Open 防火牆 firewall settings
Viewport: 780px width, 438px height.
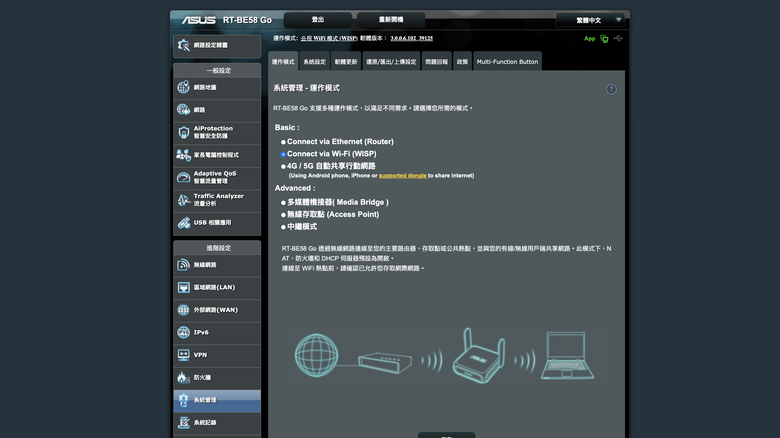(217, 378)
